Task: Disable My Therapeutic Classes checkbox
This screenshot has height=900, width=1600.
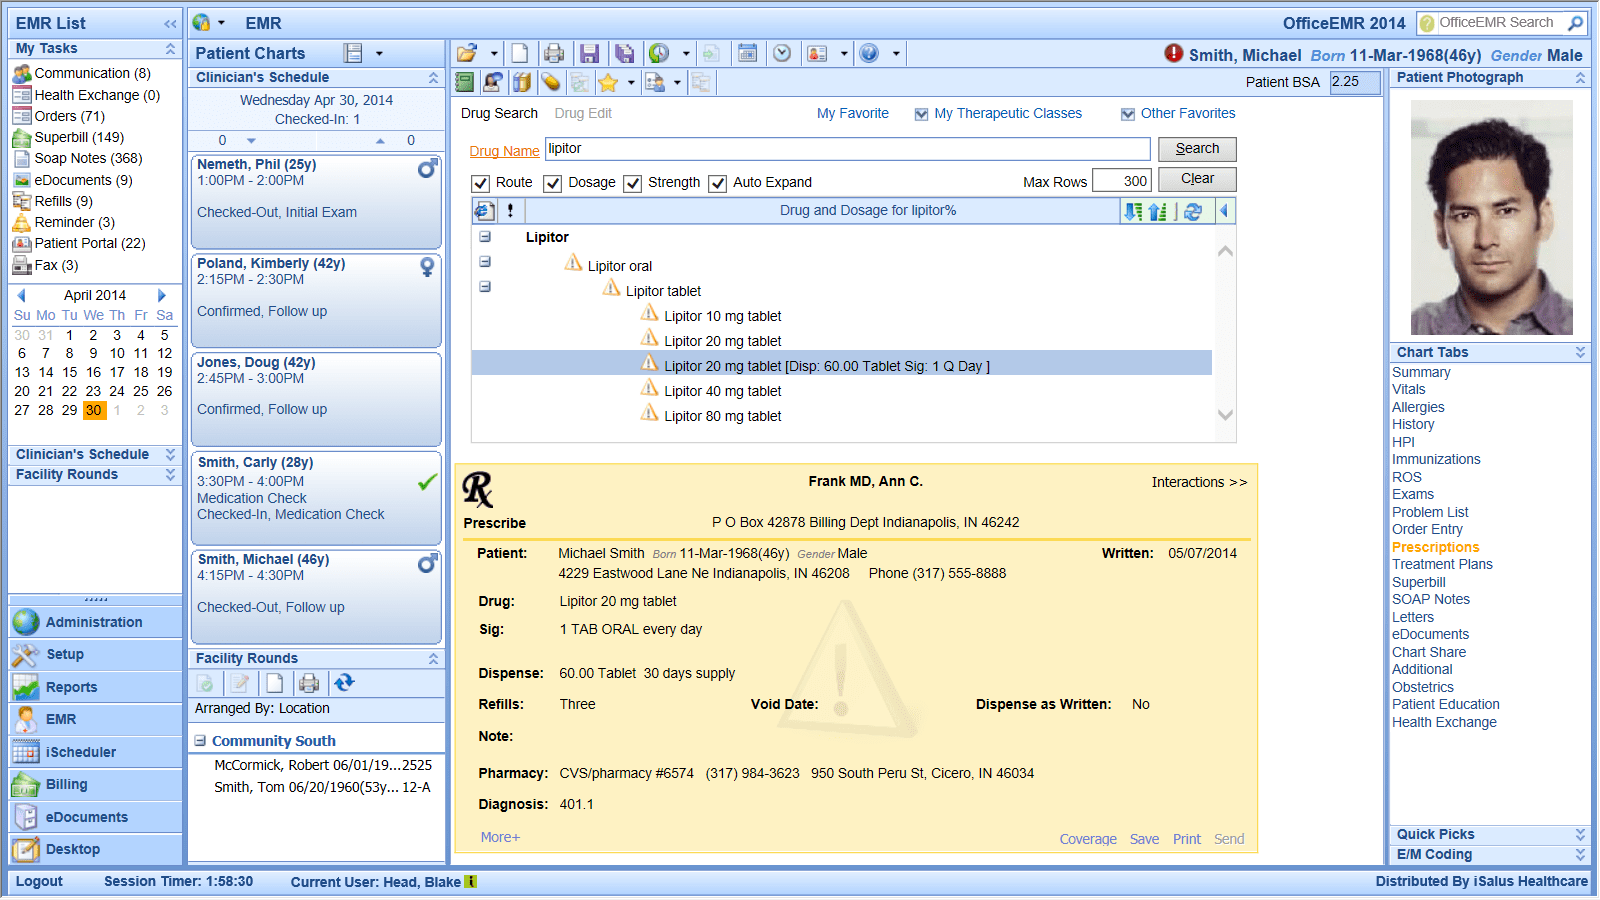Action: [921, 114]
